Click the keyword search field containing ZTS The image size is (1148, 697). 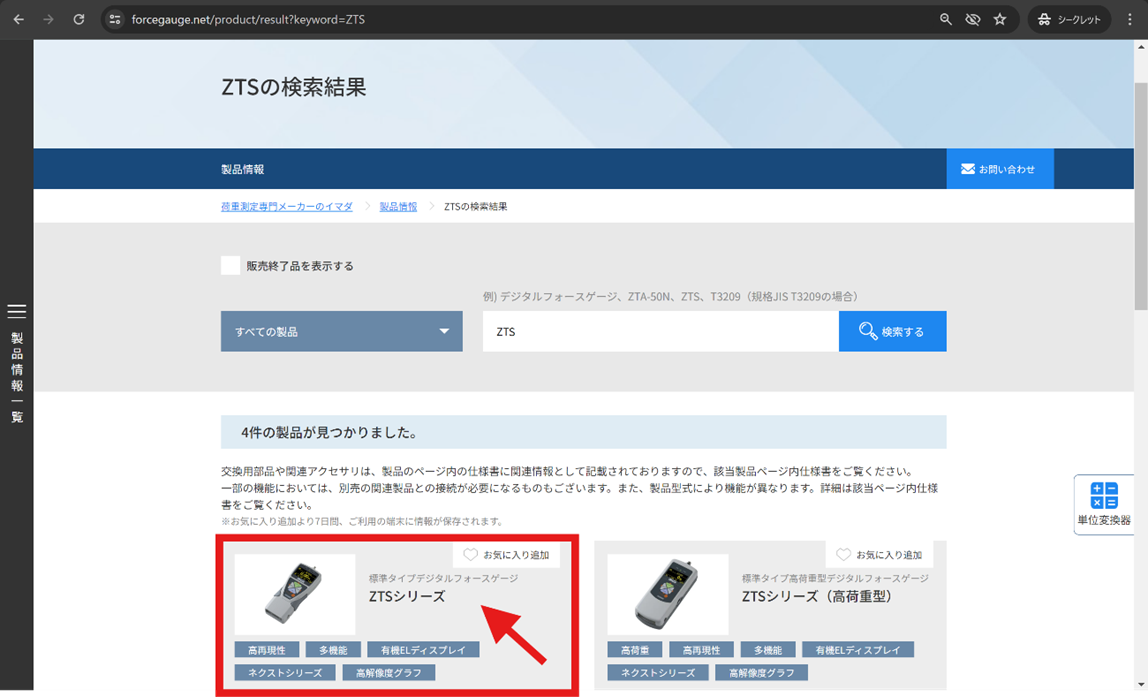point(660,331)
